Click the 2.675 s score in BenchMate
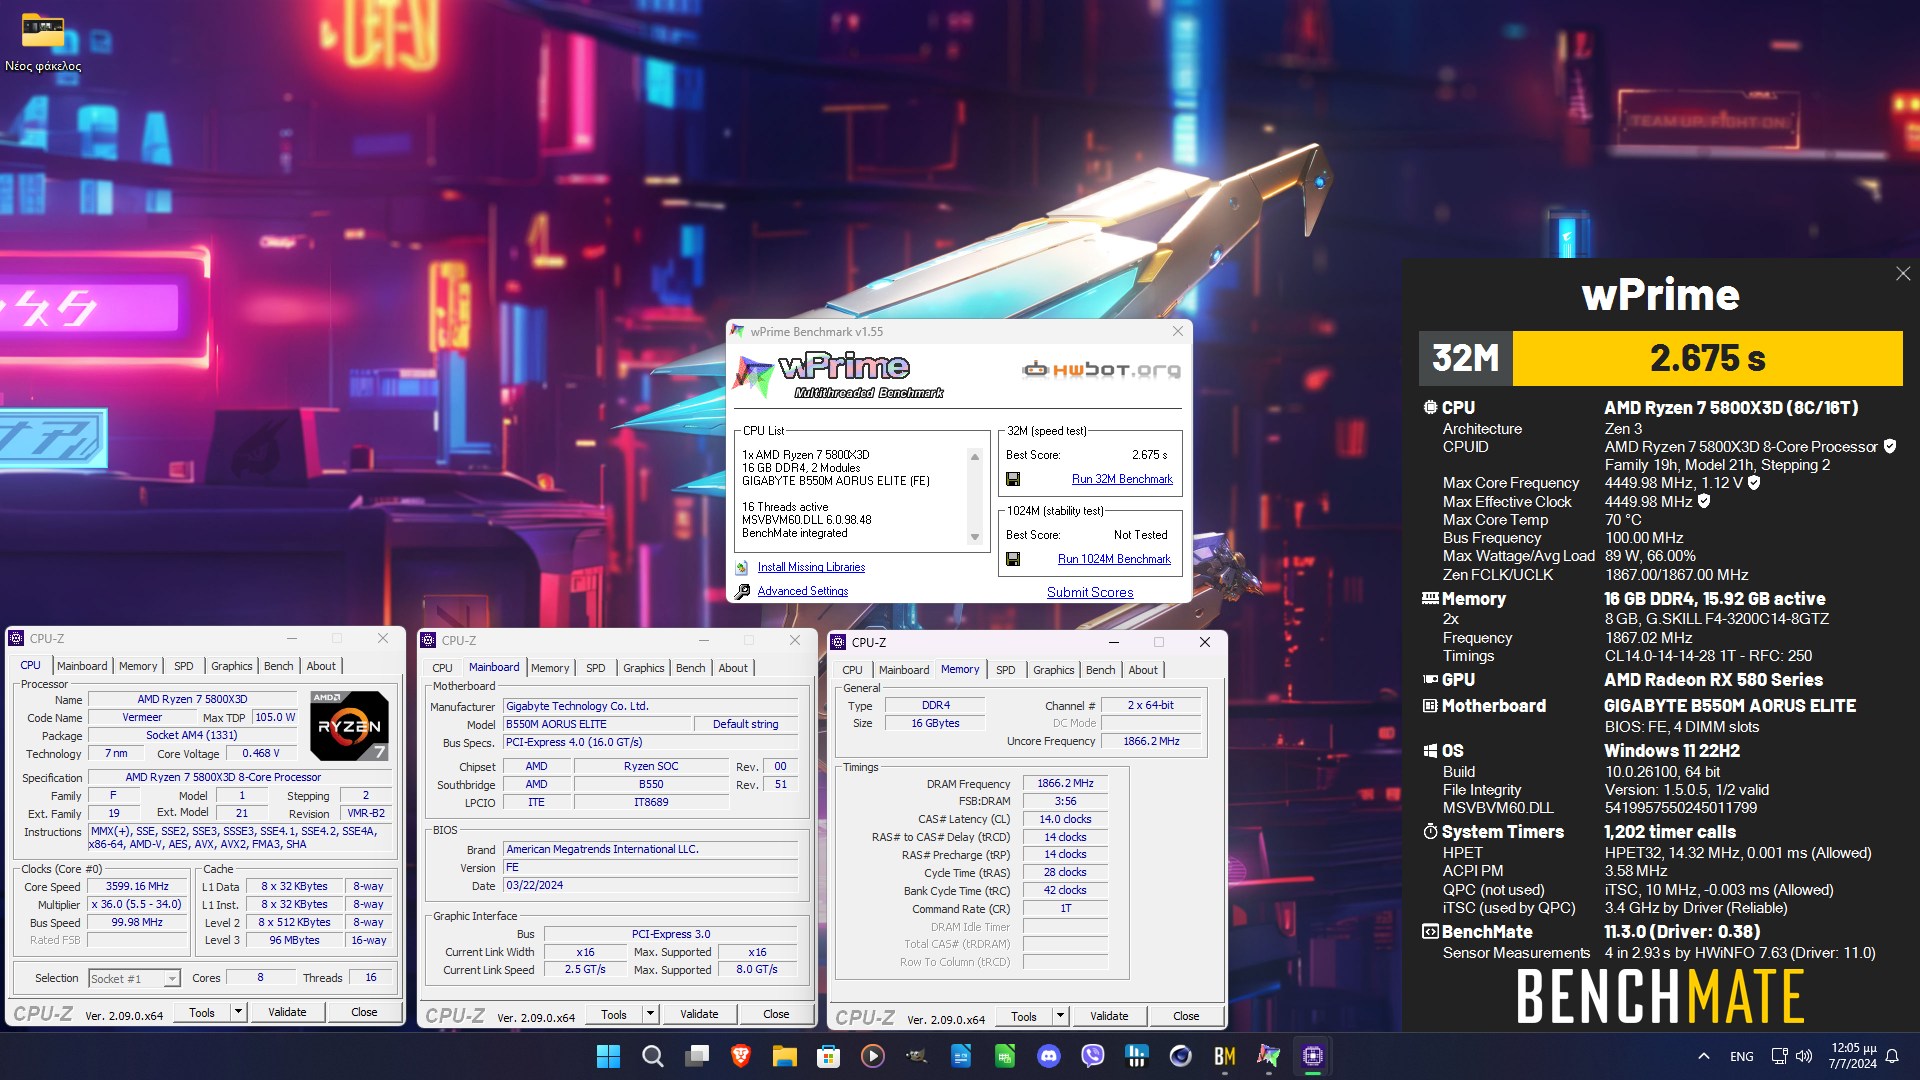 [x=1707, y=358]
